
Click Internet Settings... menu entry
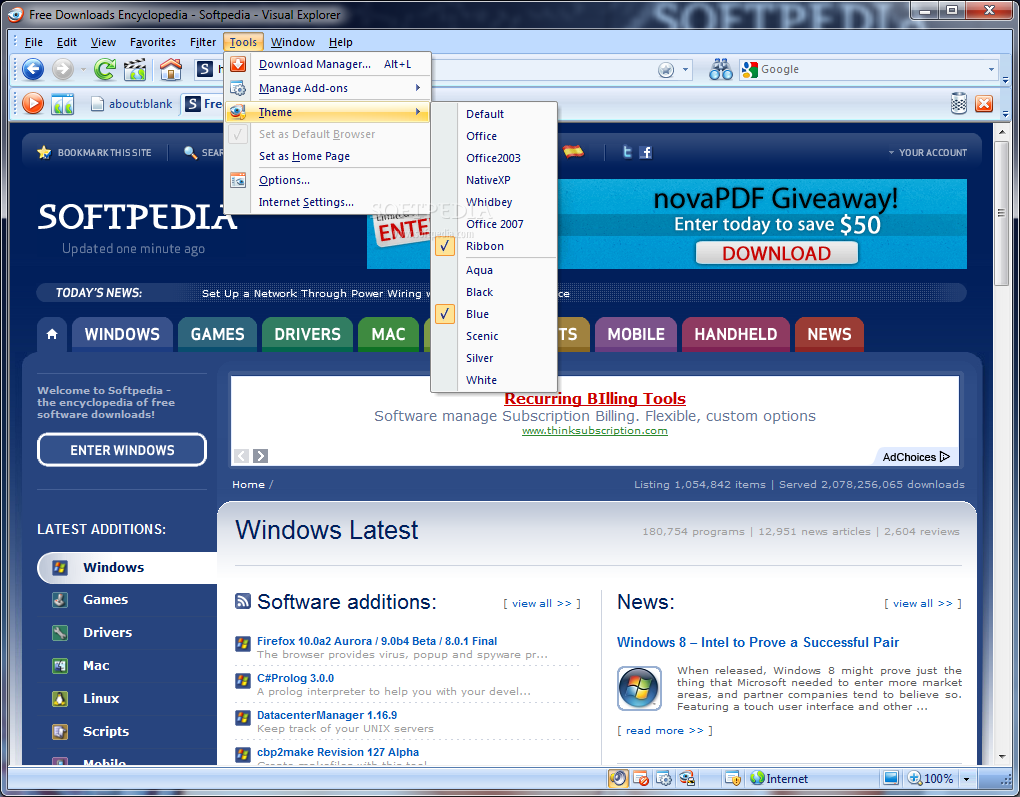(327, 202)
